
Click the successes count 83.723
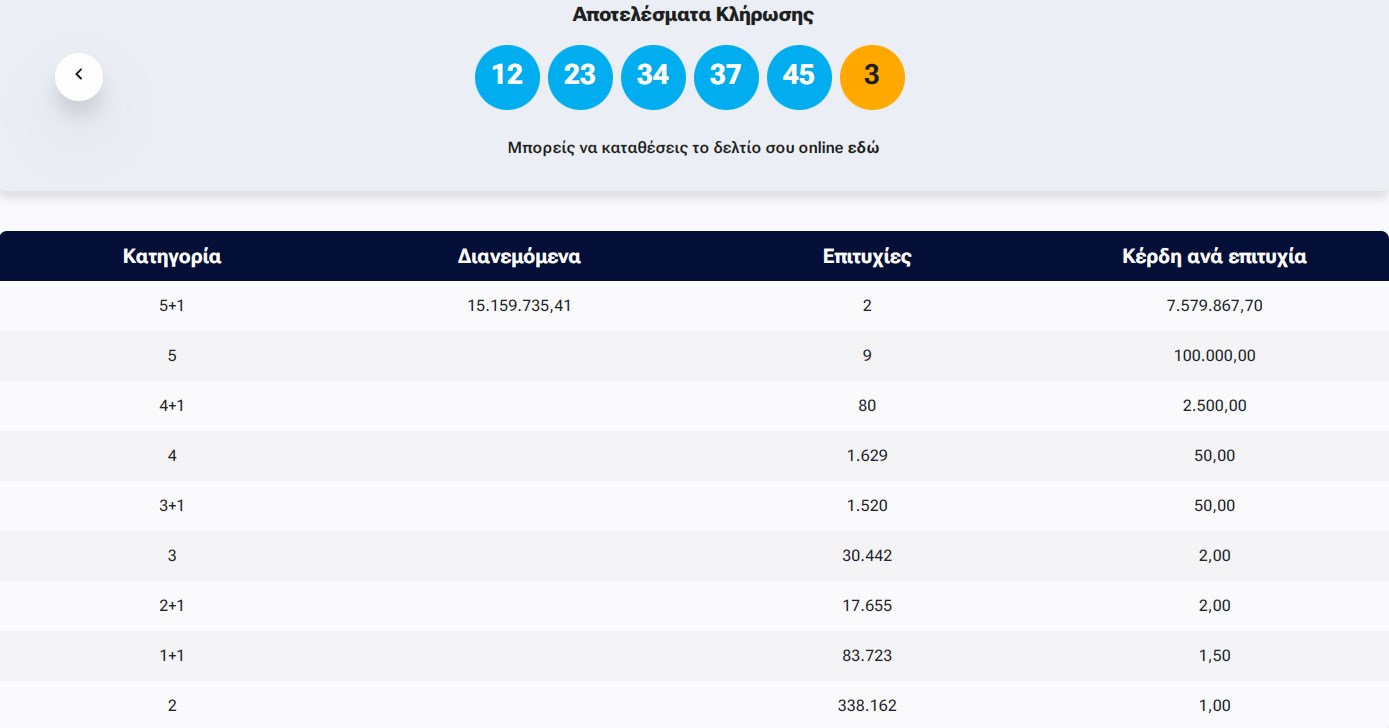[x=867, y=656]
